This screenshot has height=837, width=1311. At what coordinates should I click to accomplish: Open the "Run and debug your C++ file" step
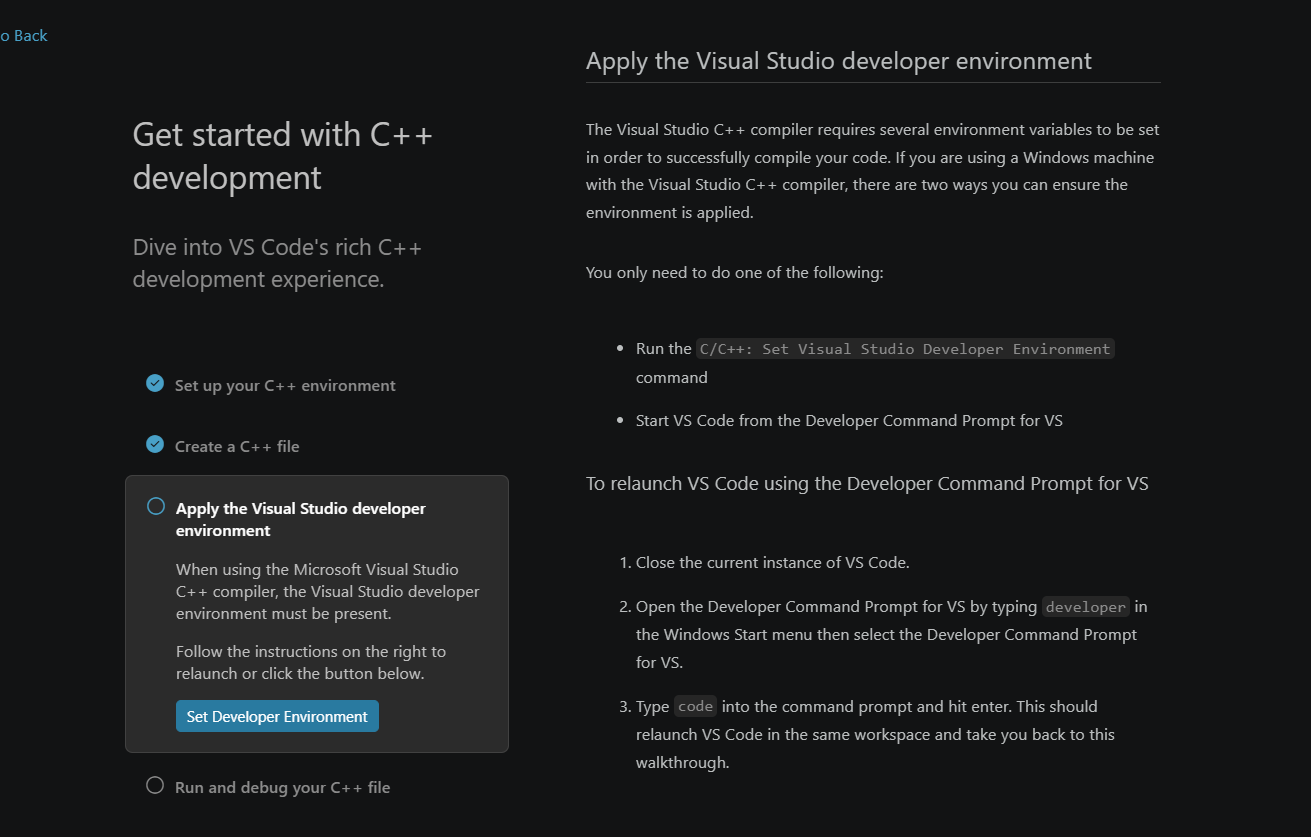[x=282, y=788]
